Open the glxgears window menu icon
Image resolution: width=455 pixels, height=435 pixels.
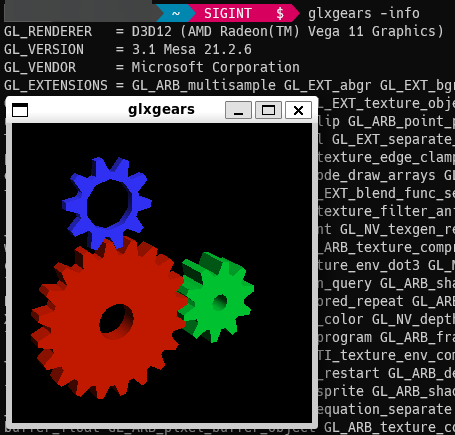(x=20, y=110)
